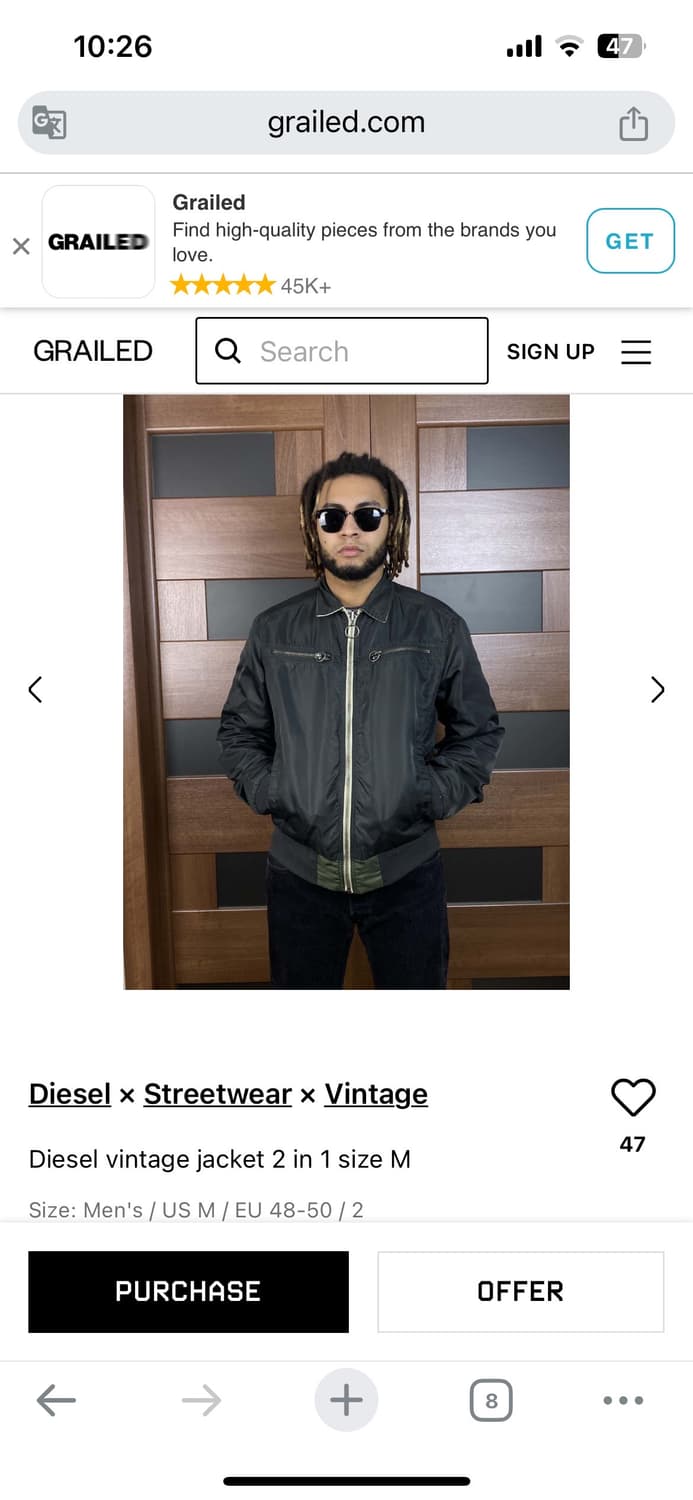Open the Streetwear category link

tap(218, 1094)
